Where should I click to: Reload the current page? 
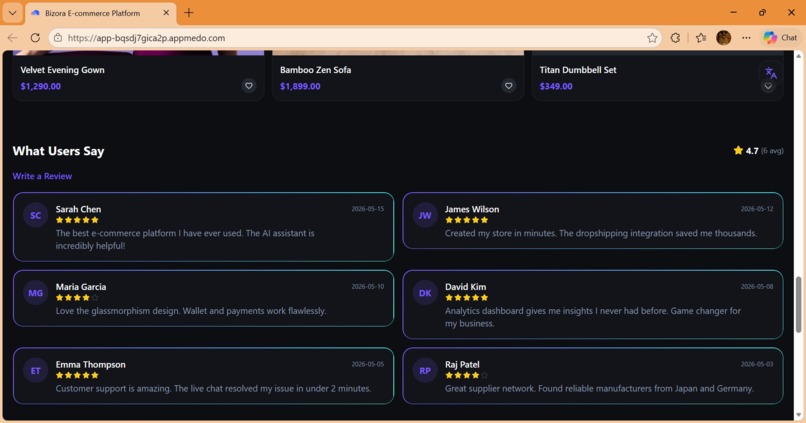35,38
